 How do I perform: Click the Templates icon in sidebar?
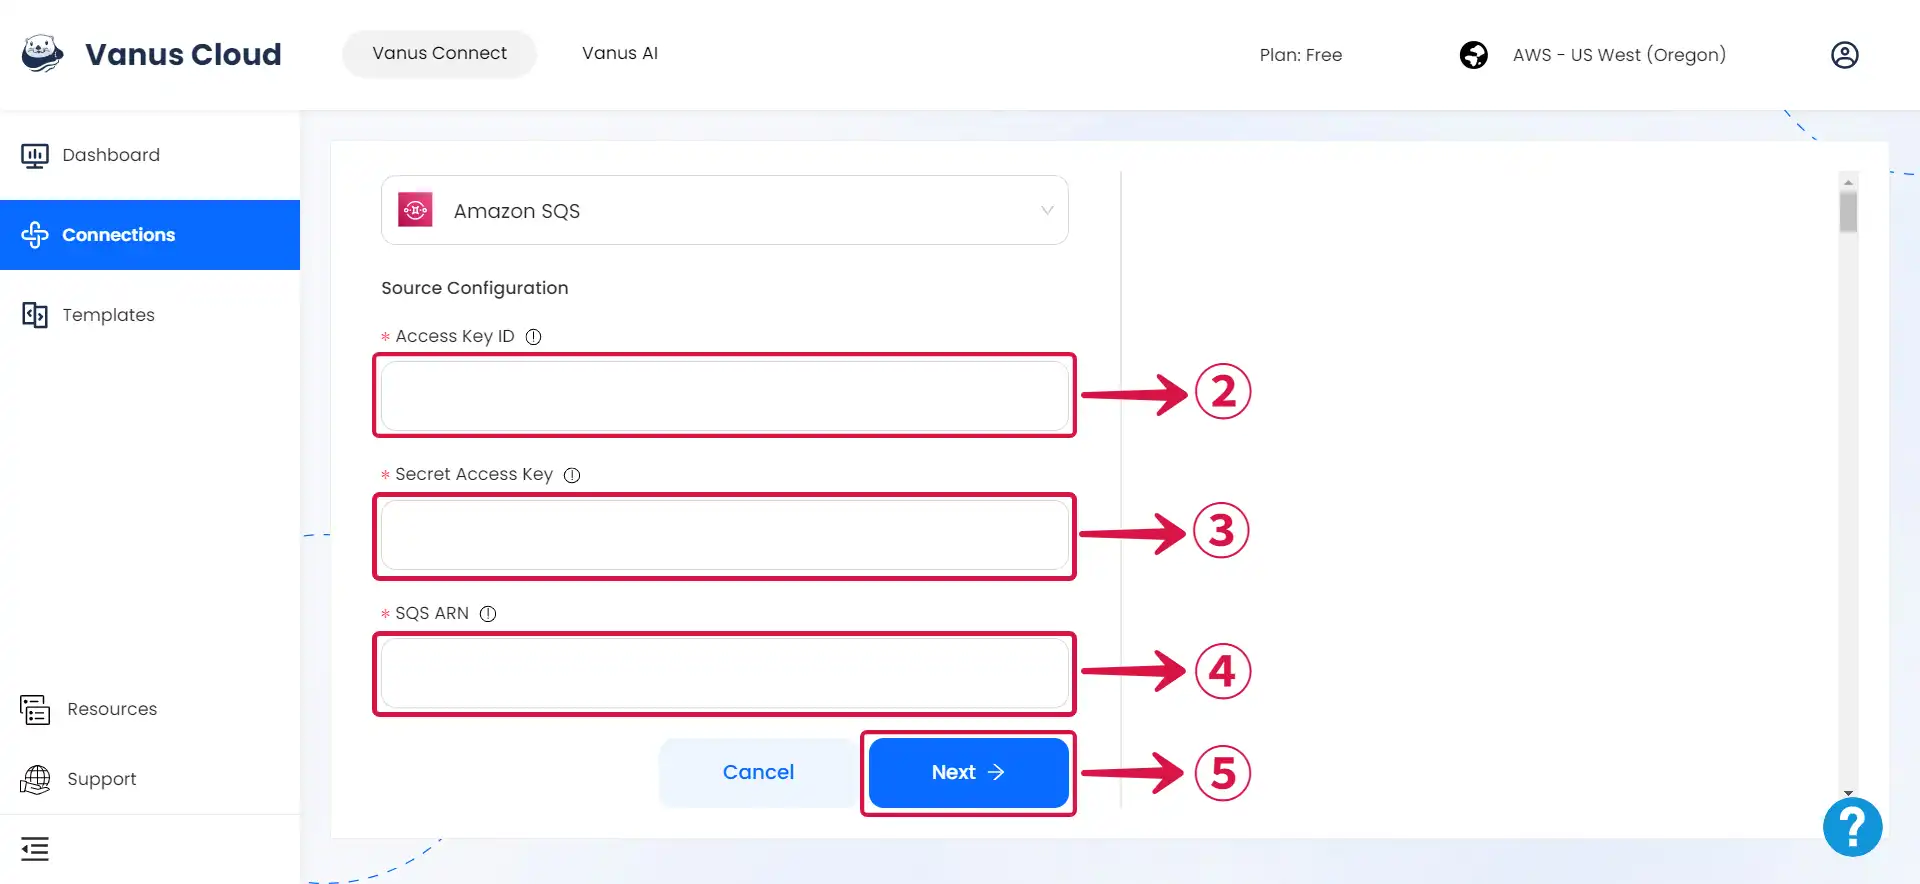(x=35, y=315)
